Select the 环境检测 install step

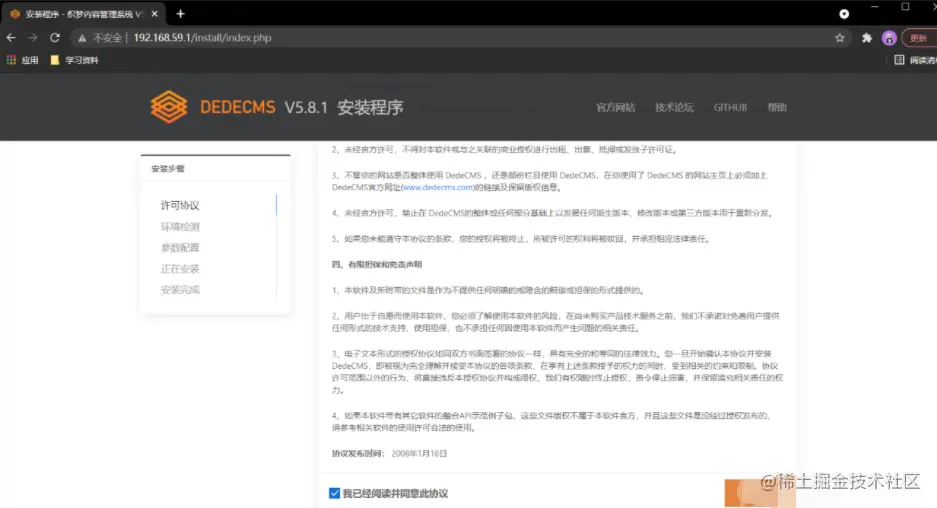coord(180,227)
